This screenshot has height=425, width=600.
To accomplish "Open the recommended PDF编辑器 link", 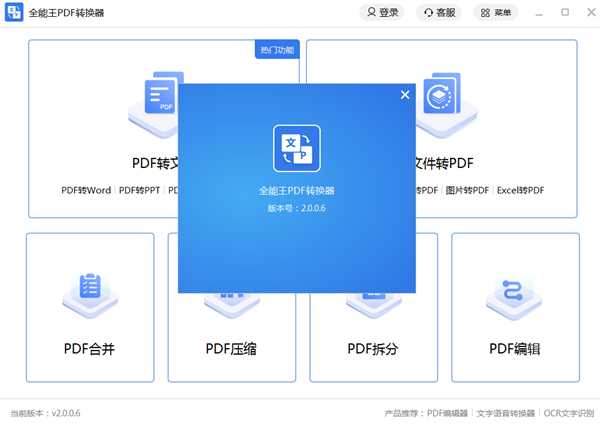I will [x=447, y=413].
